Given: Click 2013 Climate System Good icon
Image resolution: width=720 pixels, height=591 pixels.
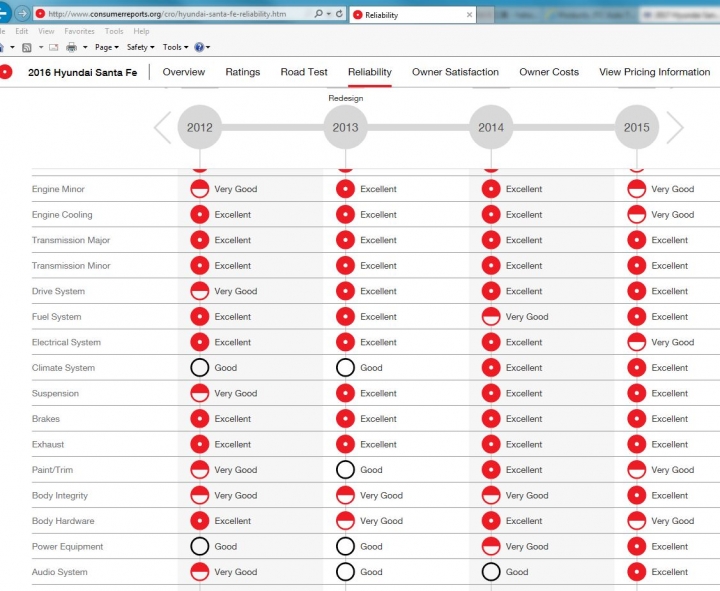Looking at the screenshot, I should pos(345,367).
